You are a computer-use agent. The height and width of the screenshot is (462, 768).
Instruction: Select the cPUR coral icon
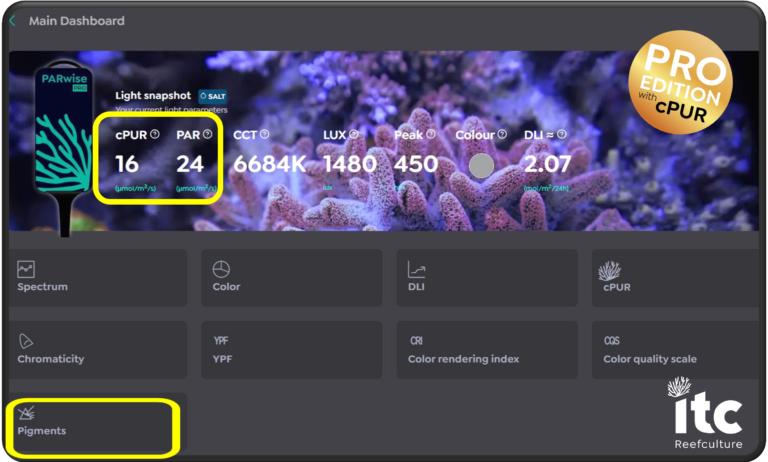(610, 269)
